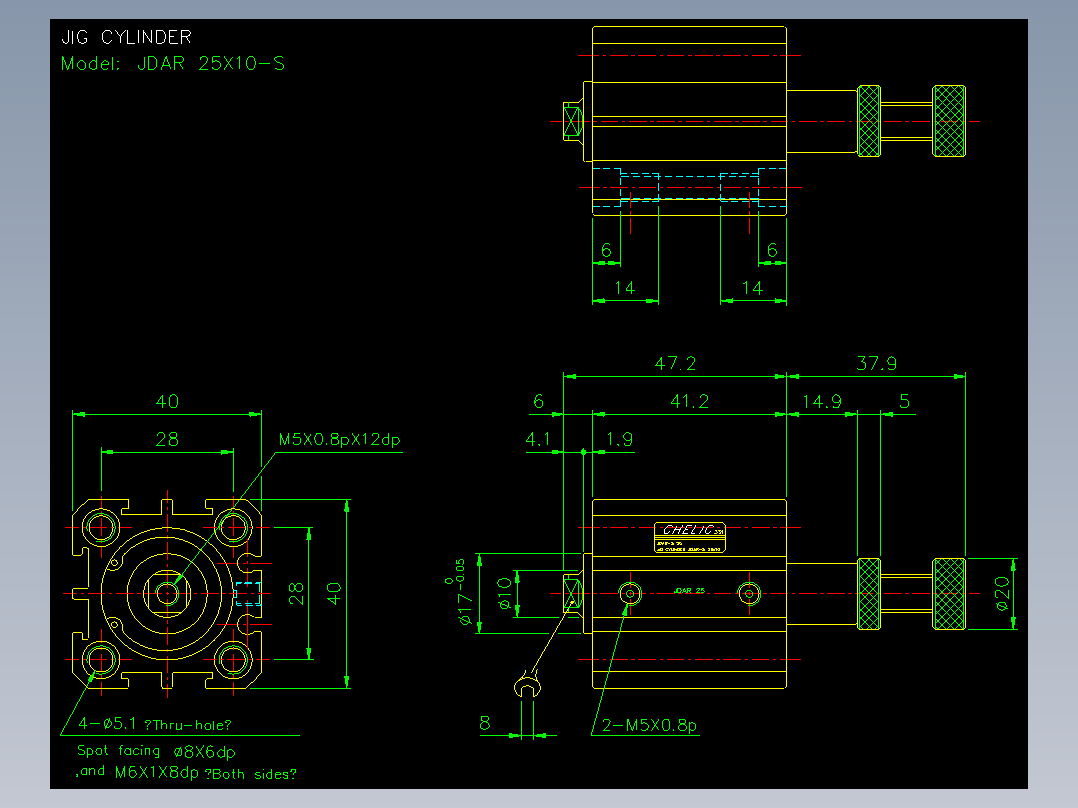The width and height of the screenshot is (1078, 808).
Task: Click the 4.1 dimension value
Action: pyautogui.click(x=538, y=439)
